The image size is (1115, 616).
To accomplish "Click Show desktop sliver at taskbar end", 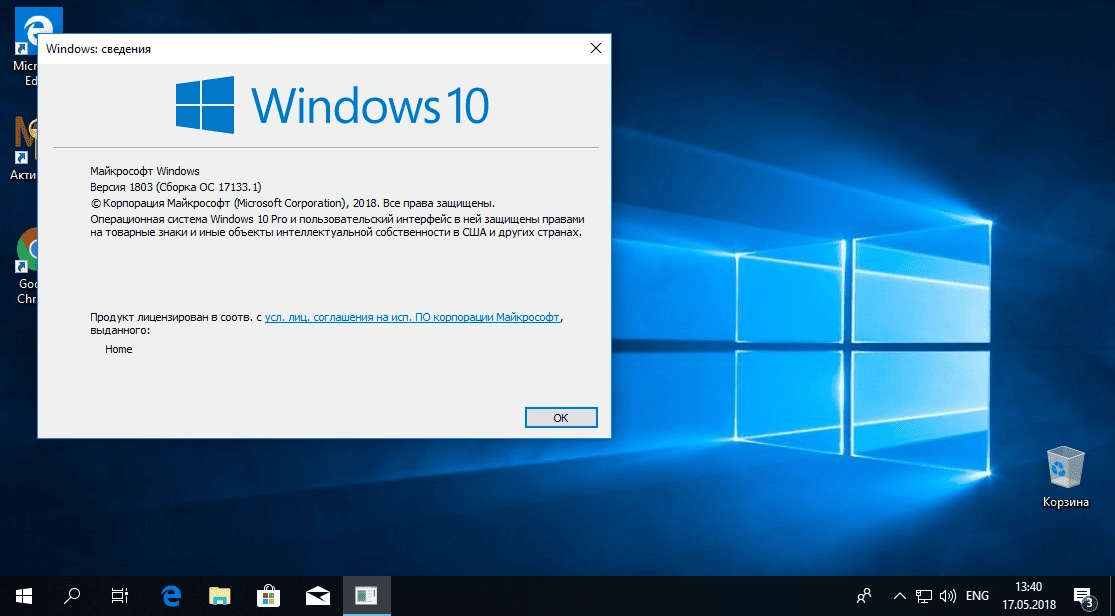I will (1112, 596).
